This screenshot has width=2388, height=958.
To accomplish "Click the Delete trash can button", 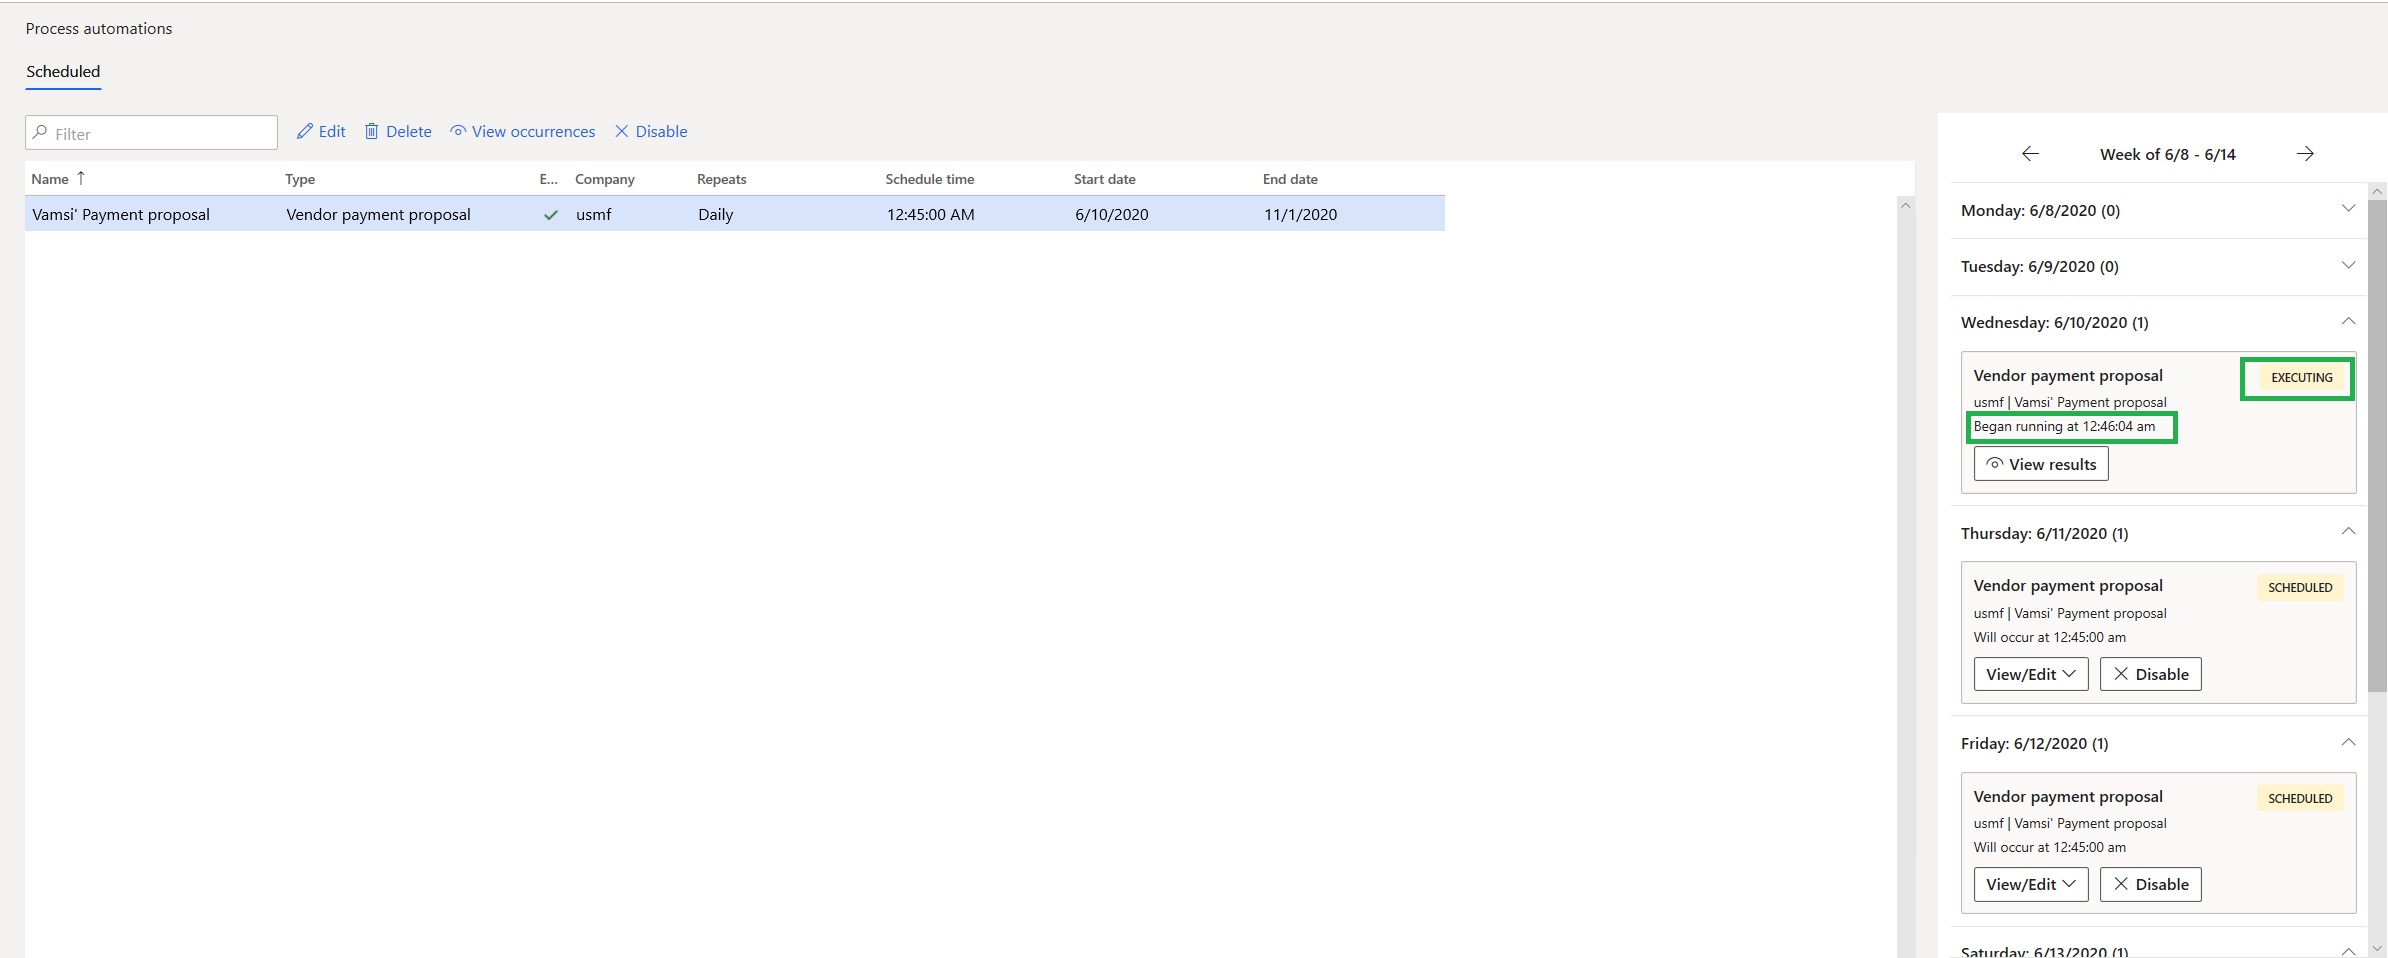I will (x=398, y=132).
